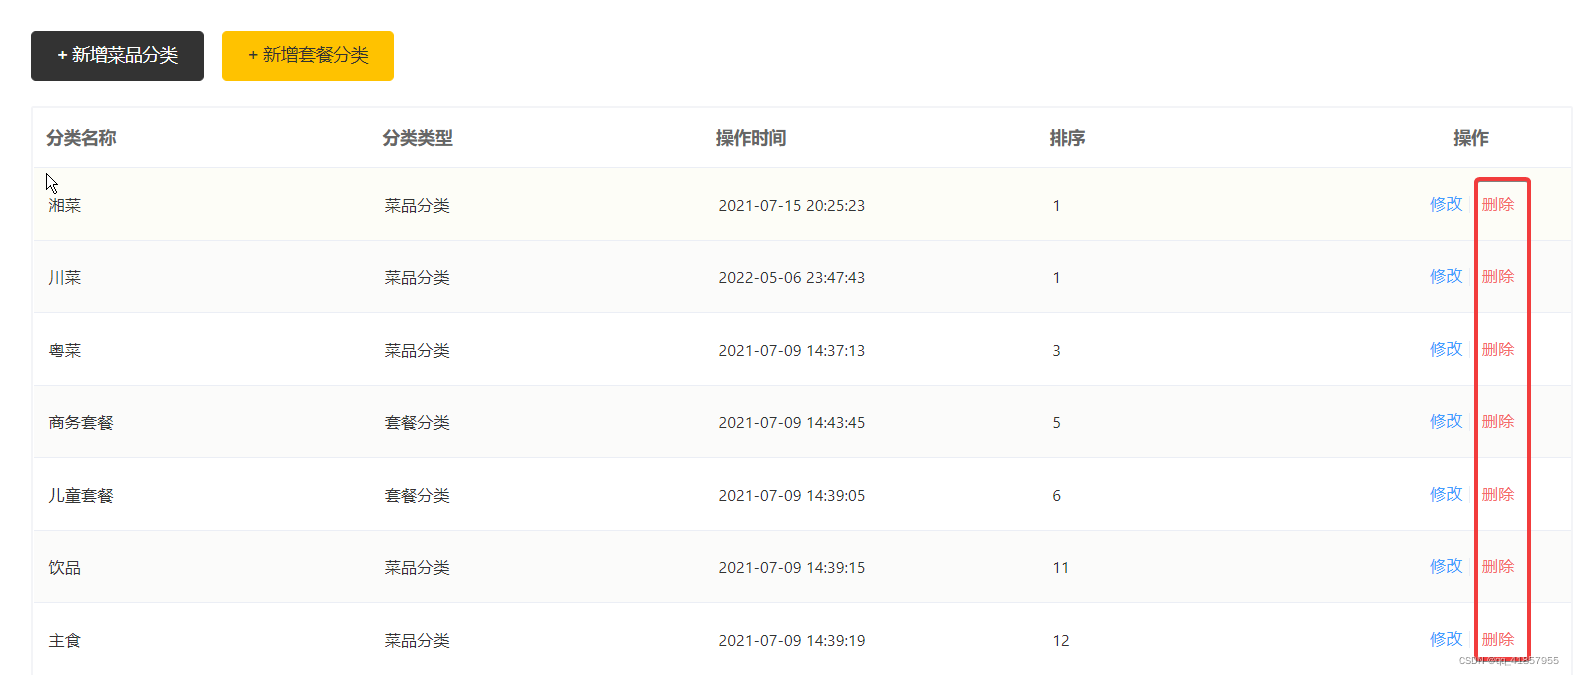This screenshot has width=1574, height=675.
Task: Edit the 川菜 category via 修改
Action: tap(1445, 276)
